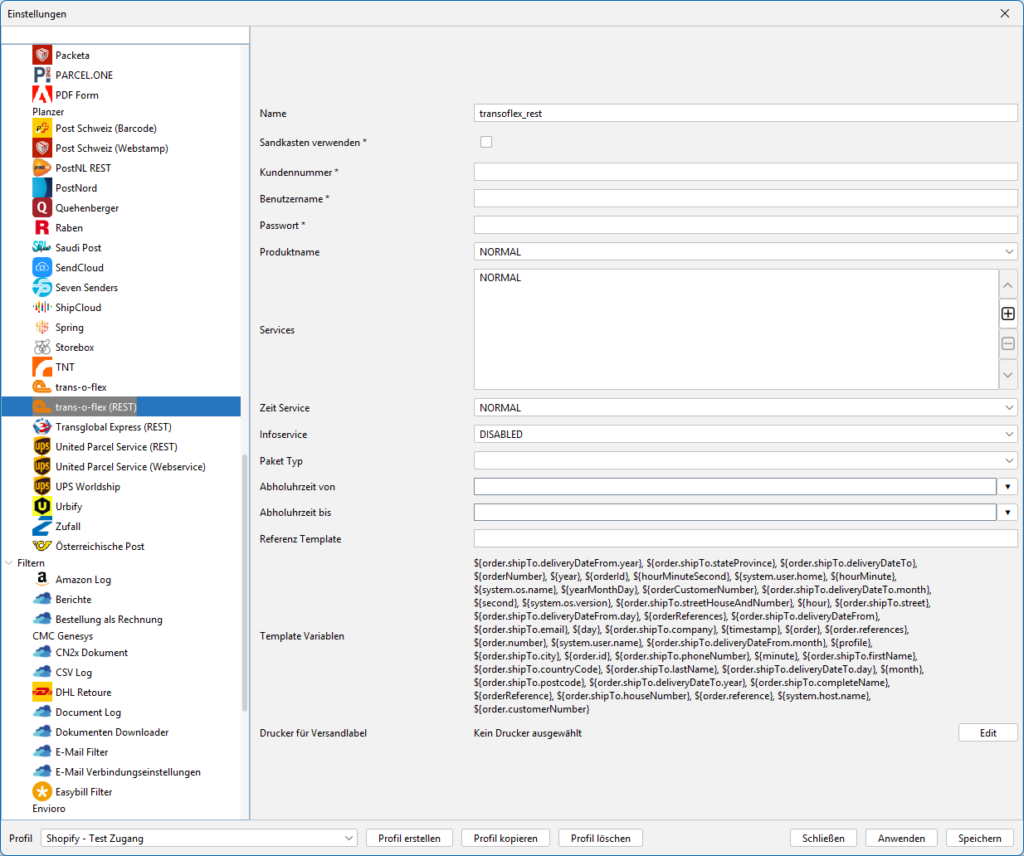Open the Produktname dropdown
Image resolution: width=1024 pixels, height=856 pixels.
(x=745, y=252)
